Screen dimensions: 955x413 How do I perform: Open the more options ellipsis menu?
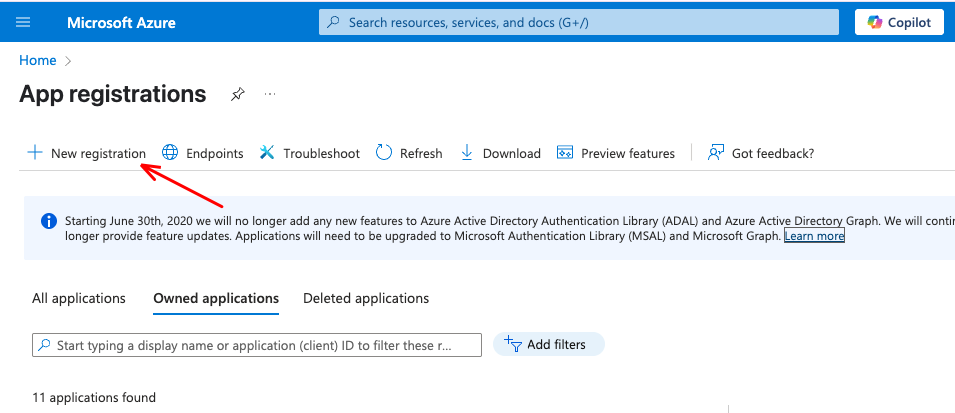[x=269, y=94]
